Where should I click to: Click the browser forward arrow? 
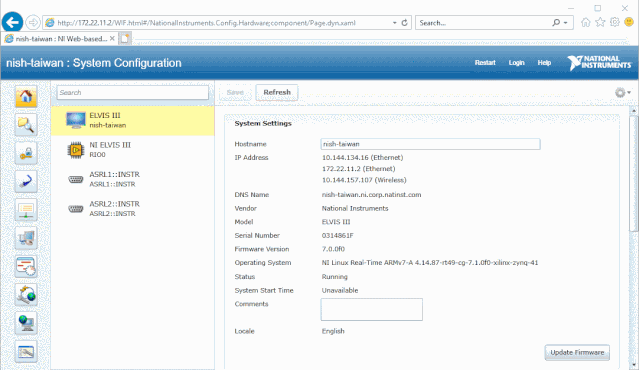[33, 22]
